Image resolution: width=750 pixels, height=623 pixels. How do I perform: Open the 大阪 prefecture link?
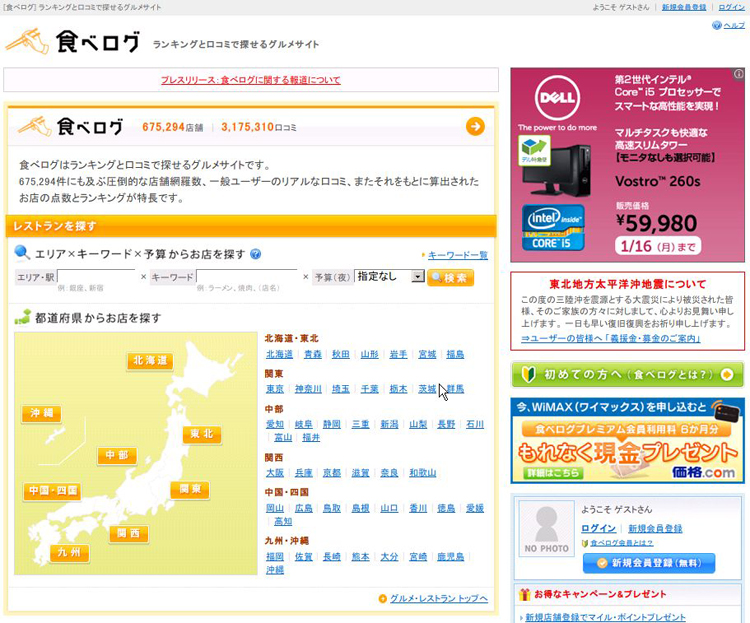[x=275, y=473]
